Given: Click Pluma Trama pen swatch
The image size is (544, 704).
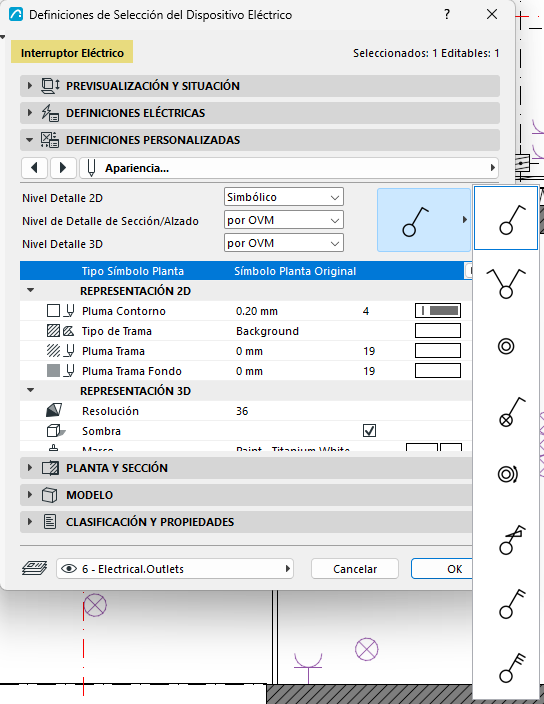Looking at the screenshot, I should point(438,351).
